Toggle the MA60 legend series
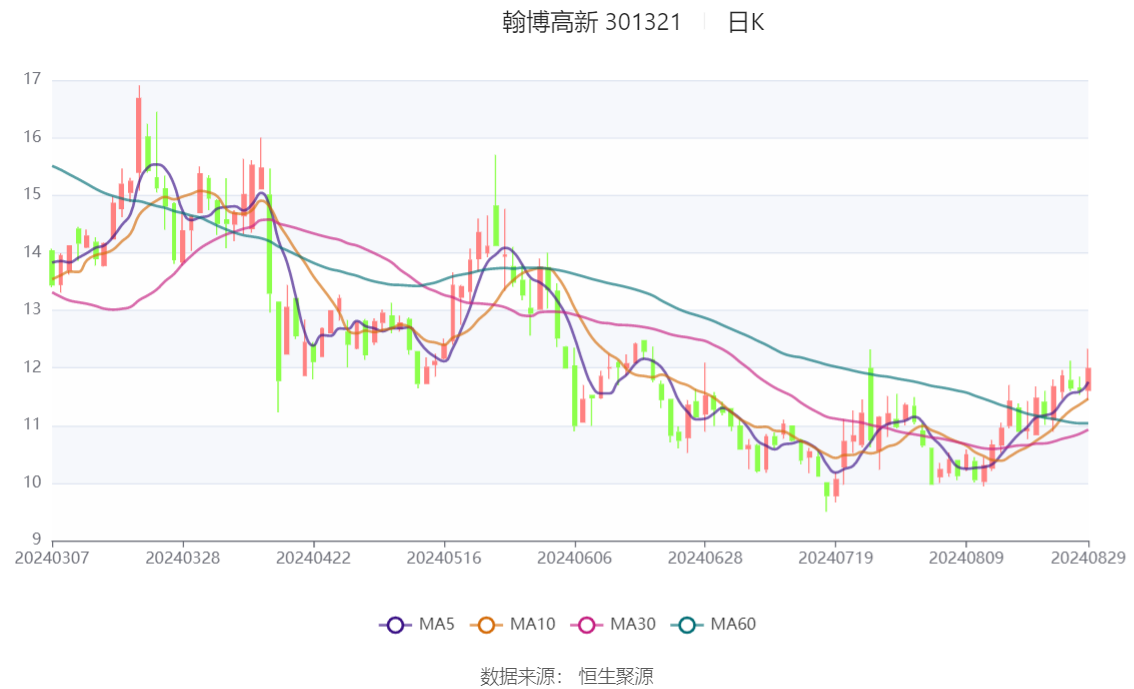Image resolution: width=1134 pixels, height=689 pixels. [713, 625]
